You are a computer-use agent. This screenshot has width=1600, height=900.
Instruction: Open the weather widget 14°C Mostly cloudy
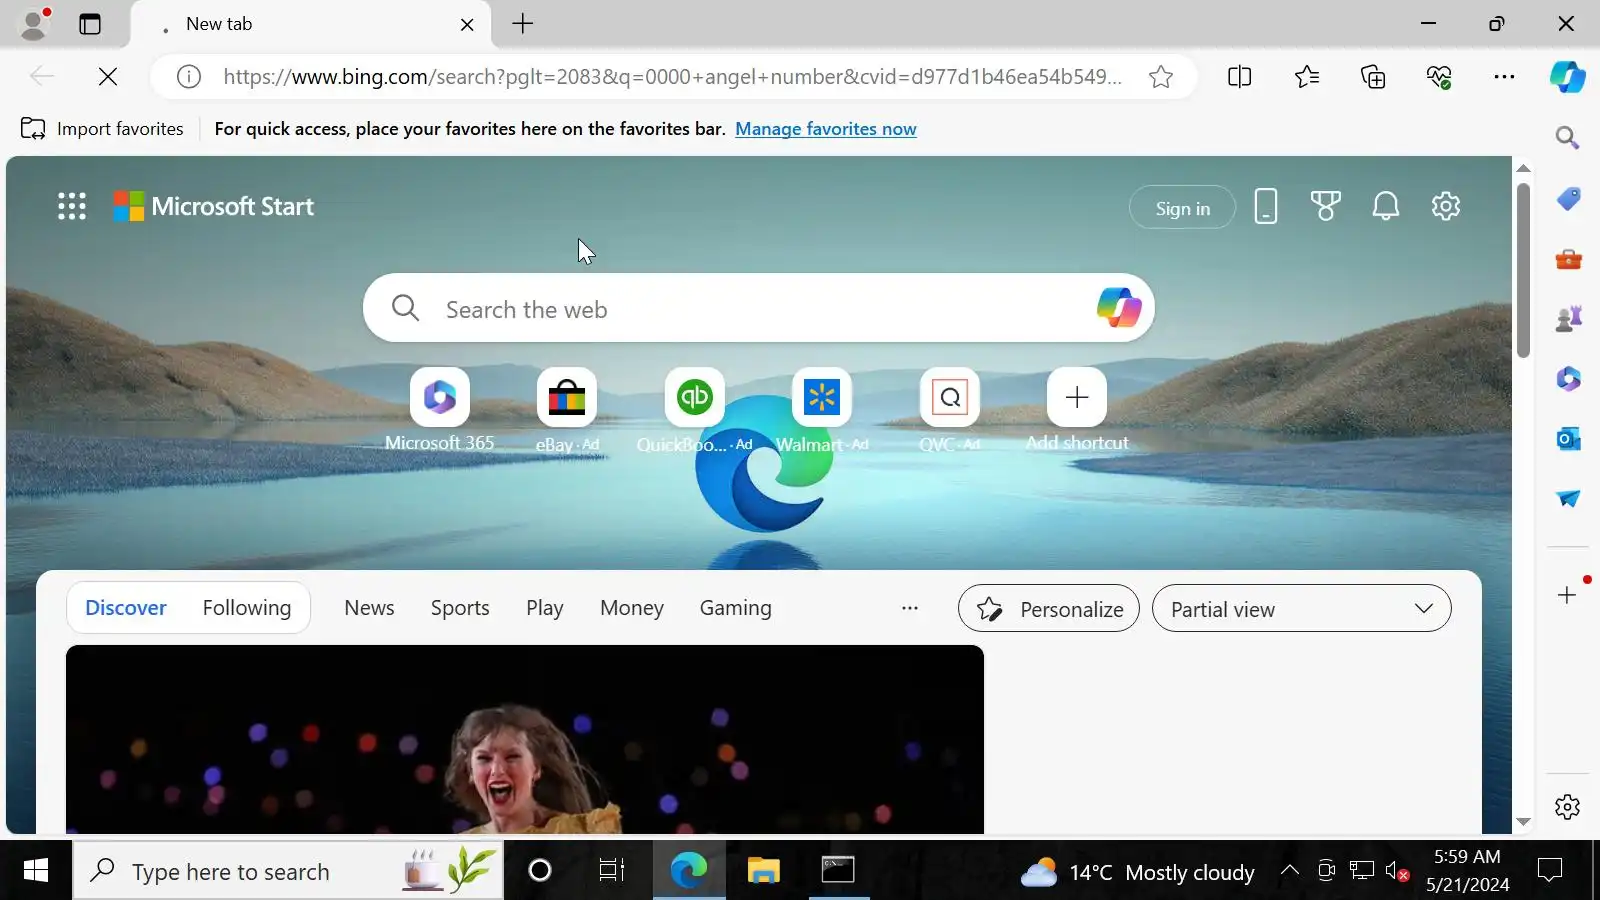tap(1137, 872)
